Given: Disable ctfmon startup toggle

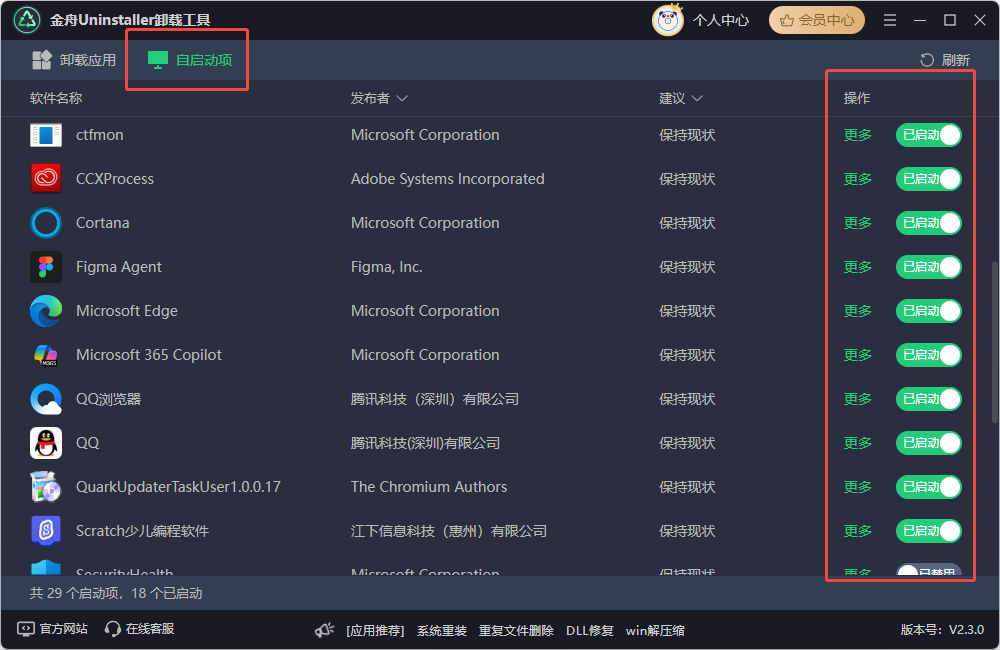Looking at the screenshot, I should point(928,135).
